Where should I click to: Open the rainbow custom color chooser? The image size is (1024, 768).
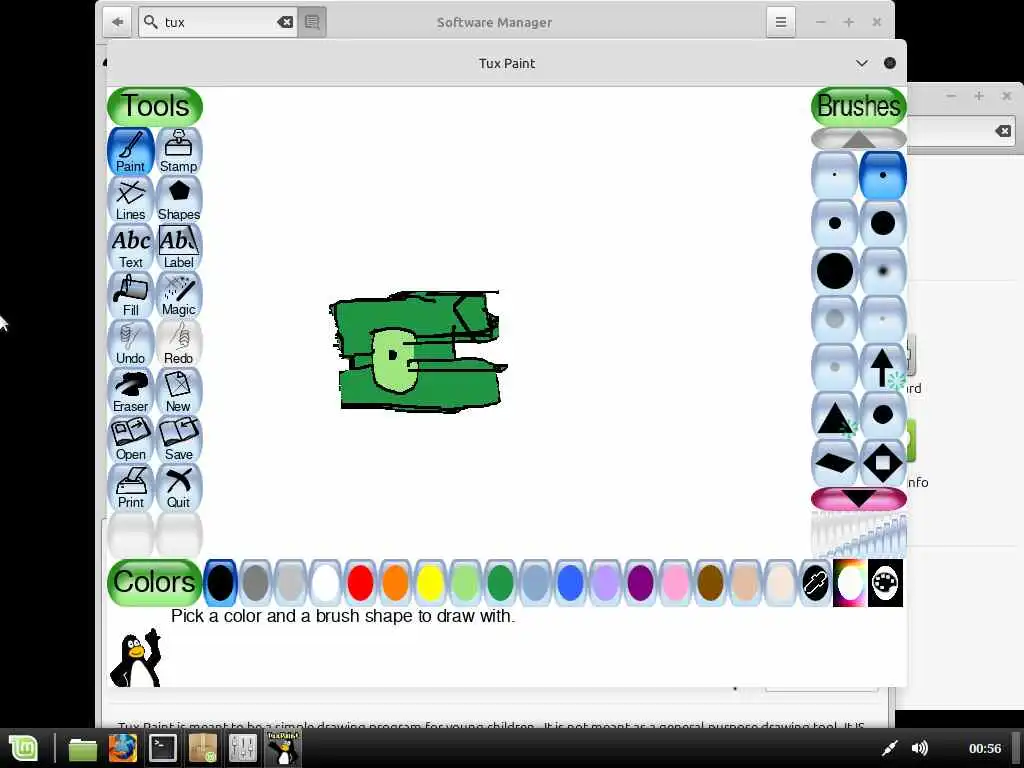pyautogui.click(x=850, y=583)
